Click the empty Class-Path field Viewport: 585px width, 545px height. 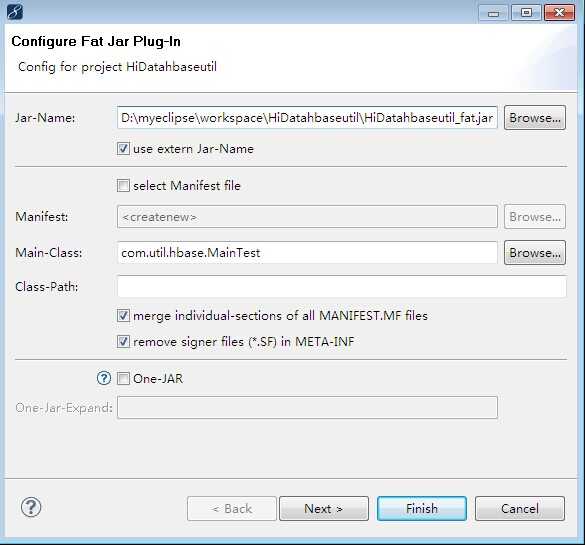click(x=342, y=286)
